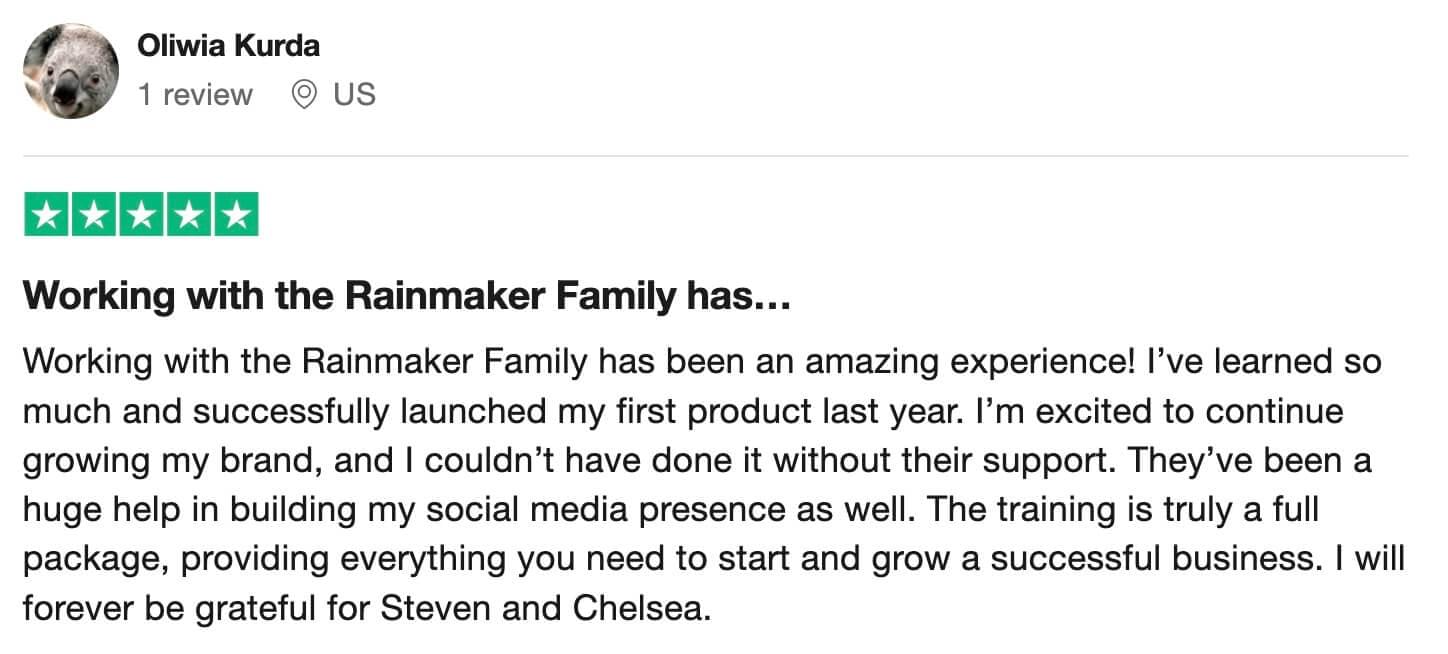The width and height of the screenshot is (1448, 654).
Task: Click the second green rating star
Action: [93, 214]
